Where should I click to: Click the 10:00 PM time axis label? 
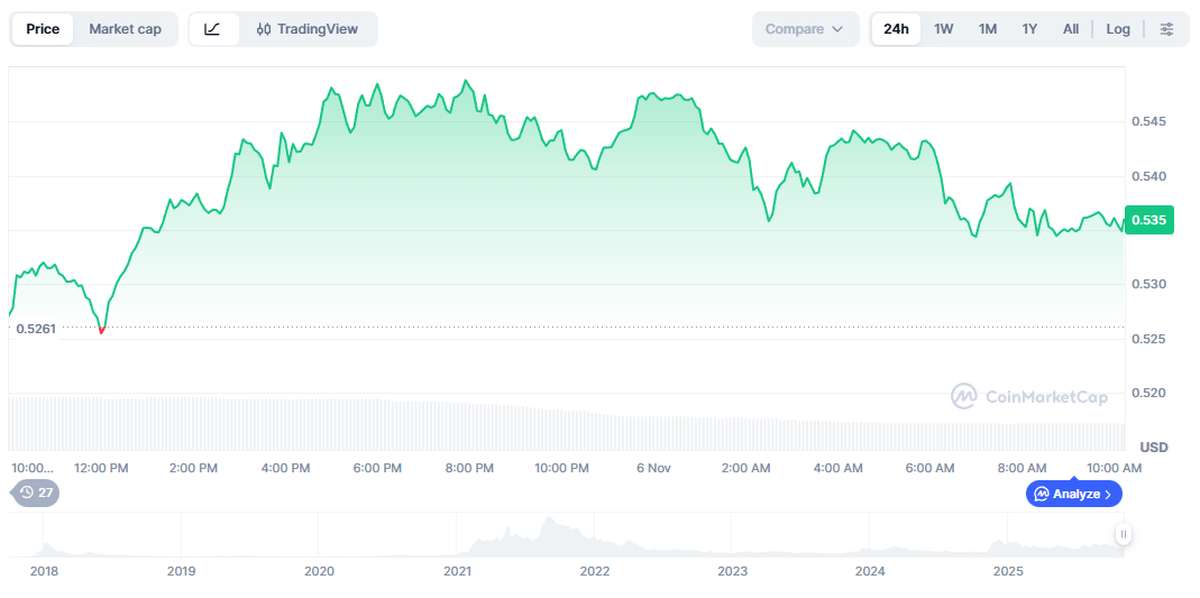(562, 468)
